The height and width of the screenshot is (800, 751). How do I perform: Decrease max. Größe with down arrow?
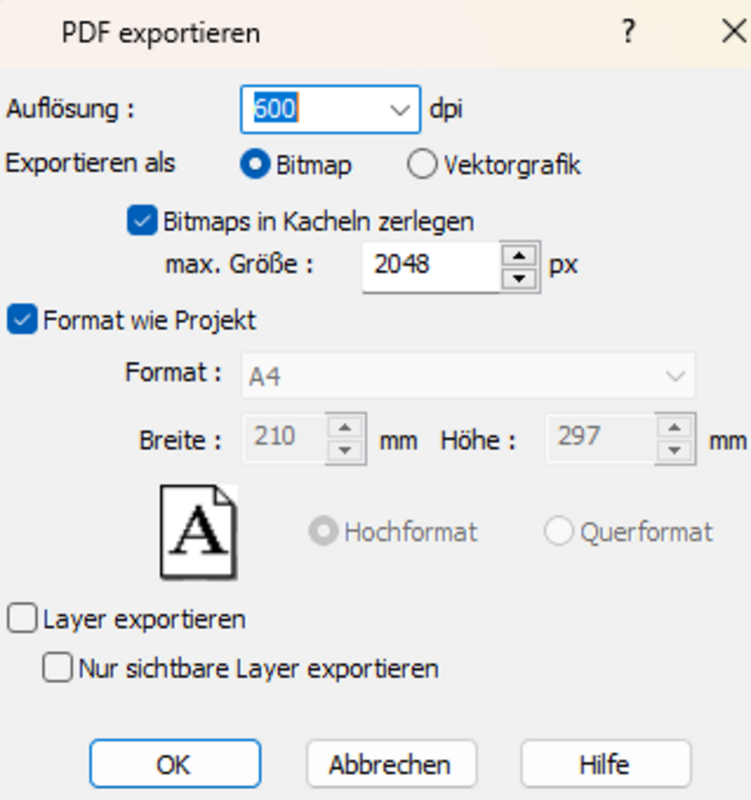[x=517, y=277]
